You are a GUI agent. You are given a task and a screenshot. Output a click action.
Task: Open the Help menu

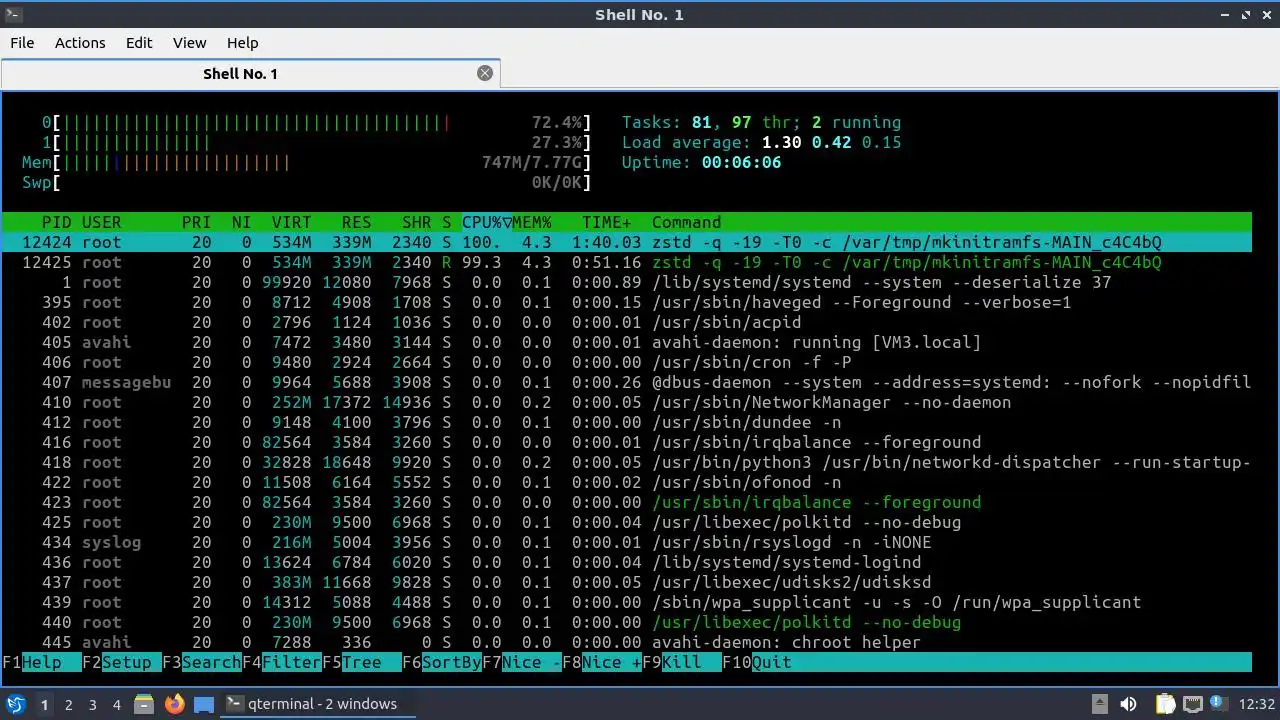242,43
